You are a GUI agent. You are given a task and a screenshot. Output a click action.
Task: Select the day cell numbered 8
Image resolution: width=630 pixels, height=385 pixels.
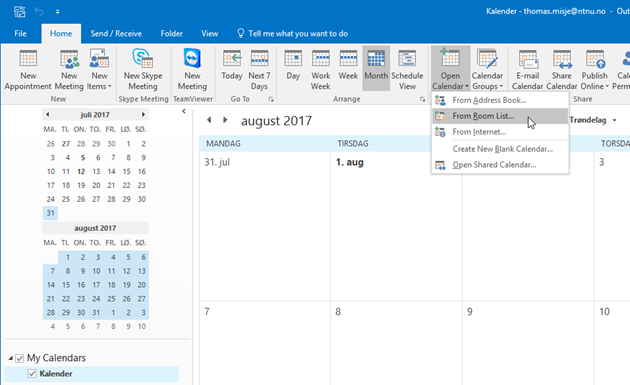tap(396, 343)
